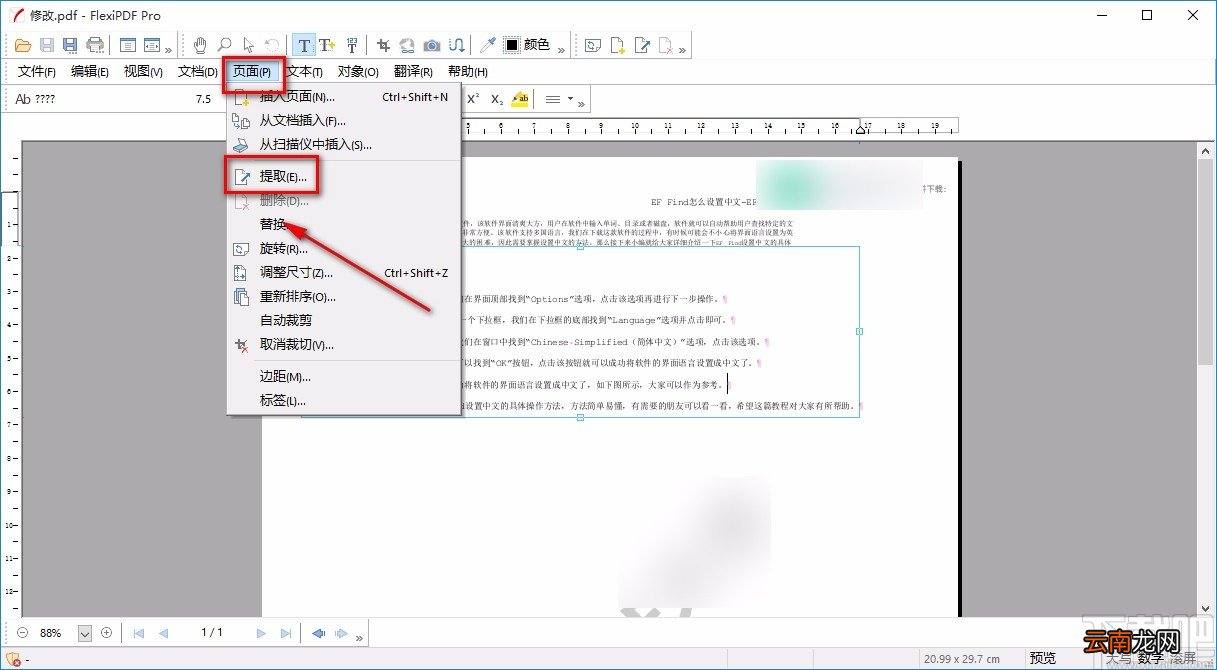The width and height of the screenshot is (1217, 670).
Task: Go to the next page
Action: [x=262, y=633]
